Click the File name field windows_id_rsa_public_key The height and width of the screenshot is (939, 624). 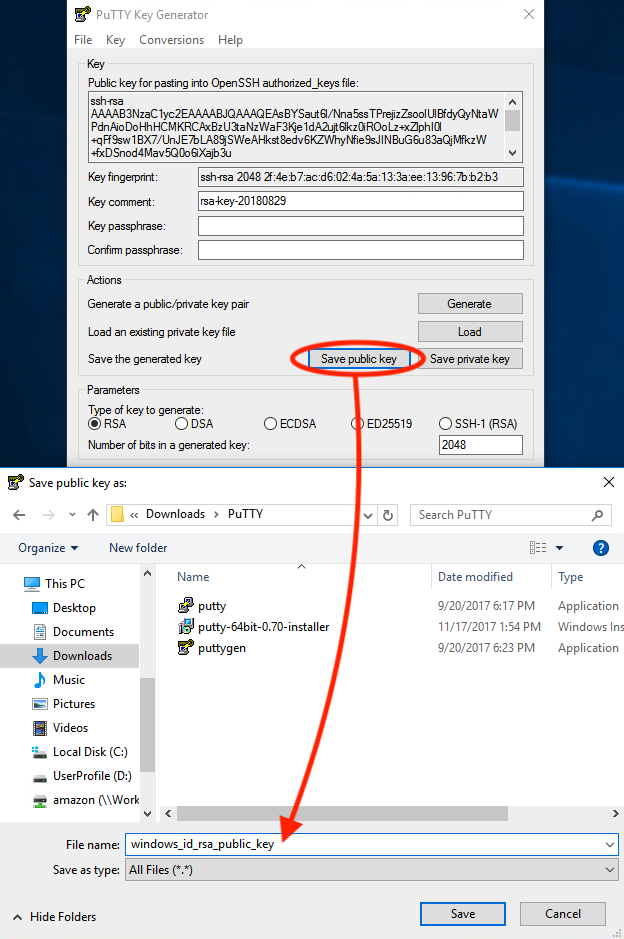[x=371, y=844]
